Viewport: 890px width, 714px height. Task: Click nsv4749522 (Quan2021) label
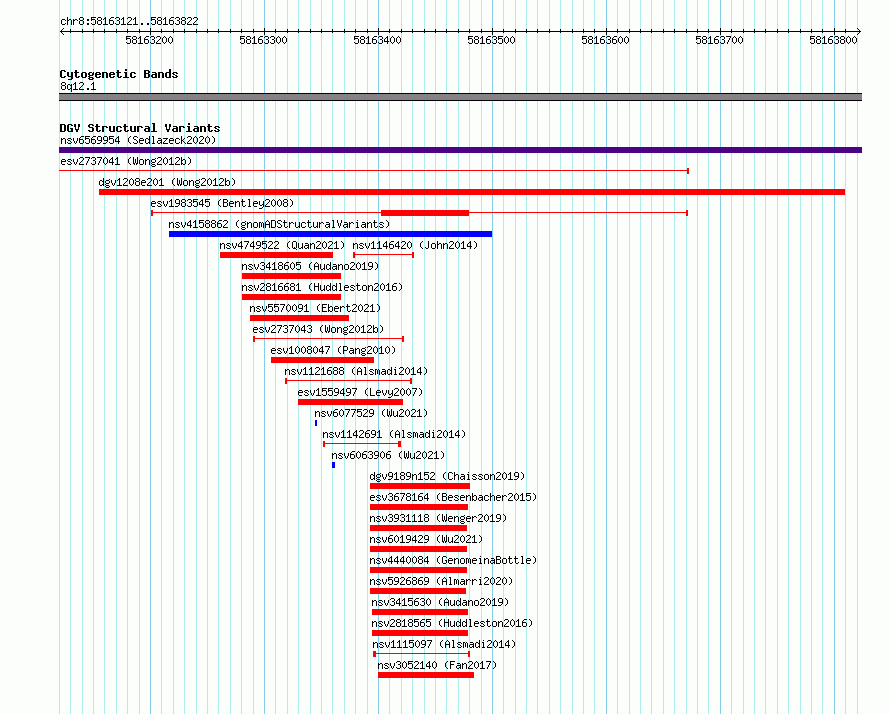tap(282, 245)
